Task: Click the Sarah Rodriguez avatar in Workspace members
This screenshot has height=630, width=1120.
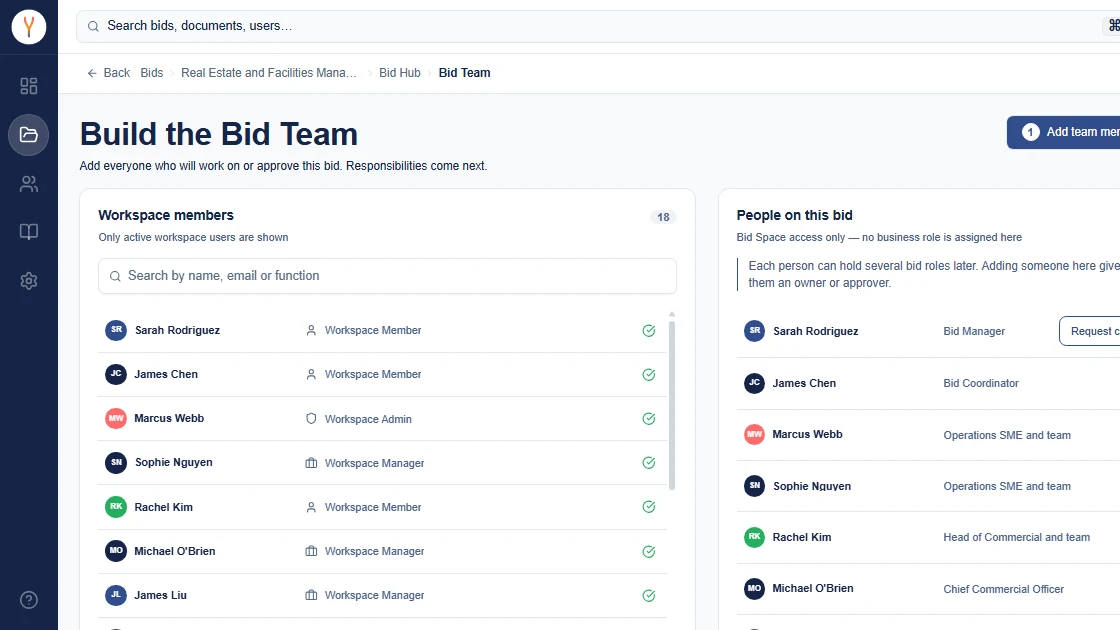Action: tap(116, 330)
